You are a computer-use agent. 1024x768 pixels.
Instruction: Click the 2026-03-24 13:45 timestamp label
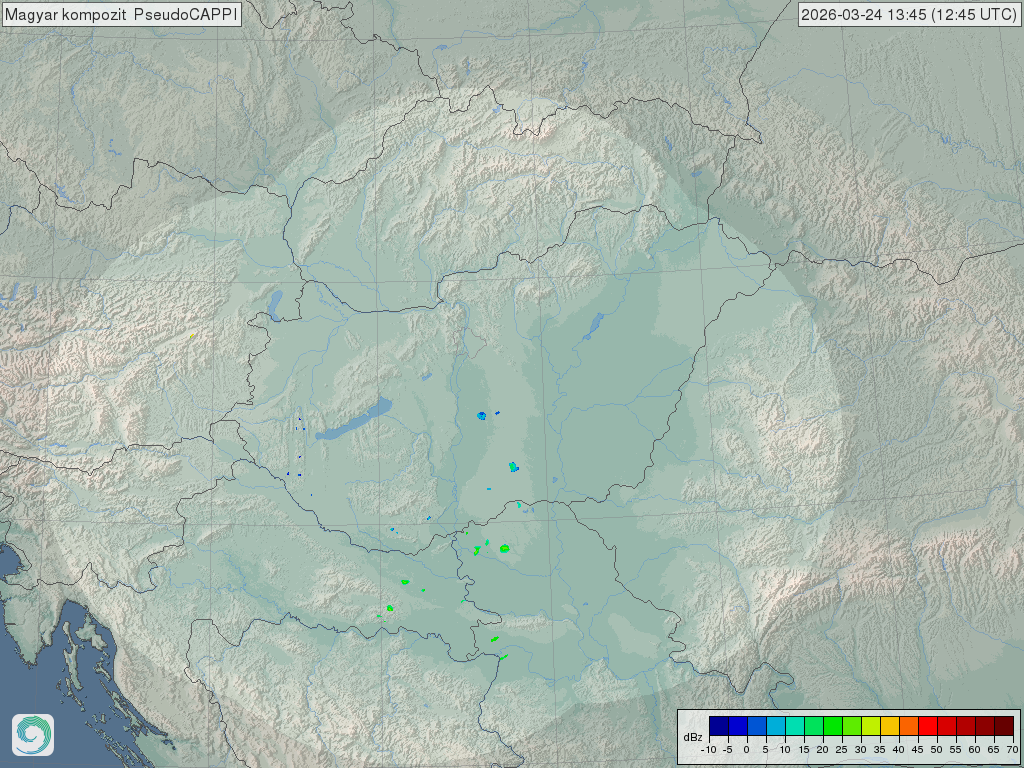pos(909,15)
